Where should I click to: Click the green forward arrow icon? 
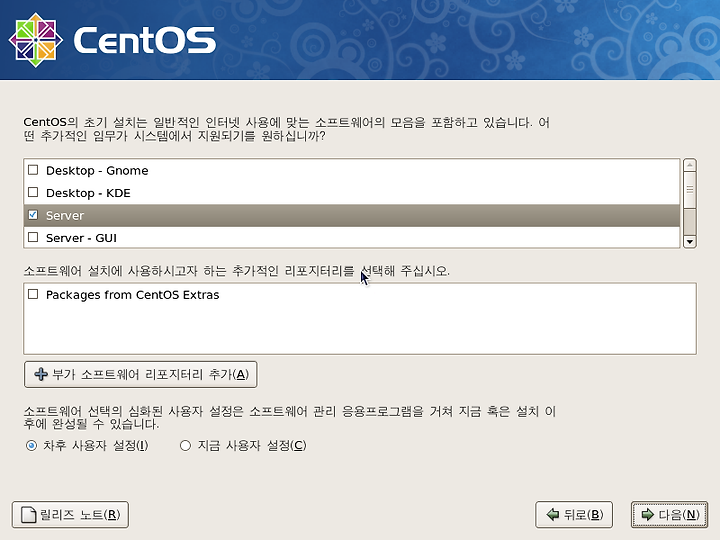[x=647, y=514]
